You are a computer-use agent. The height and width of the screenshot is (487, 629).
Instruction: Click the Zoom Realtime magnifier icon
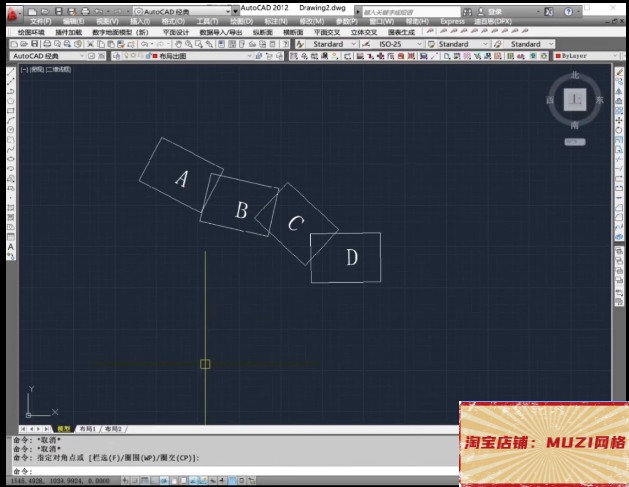(x=189, y=44)
